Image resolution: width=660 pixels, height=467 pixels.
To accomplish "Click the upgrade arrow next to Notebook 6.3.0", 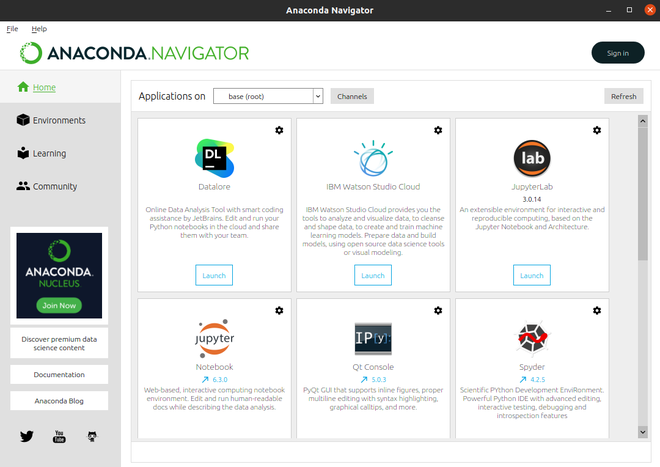I will [x=205, y=379].
